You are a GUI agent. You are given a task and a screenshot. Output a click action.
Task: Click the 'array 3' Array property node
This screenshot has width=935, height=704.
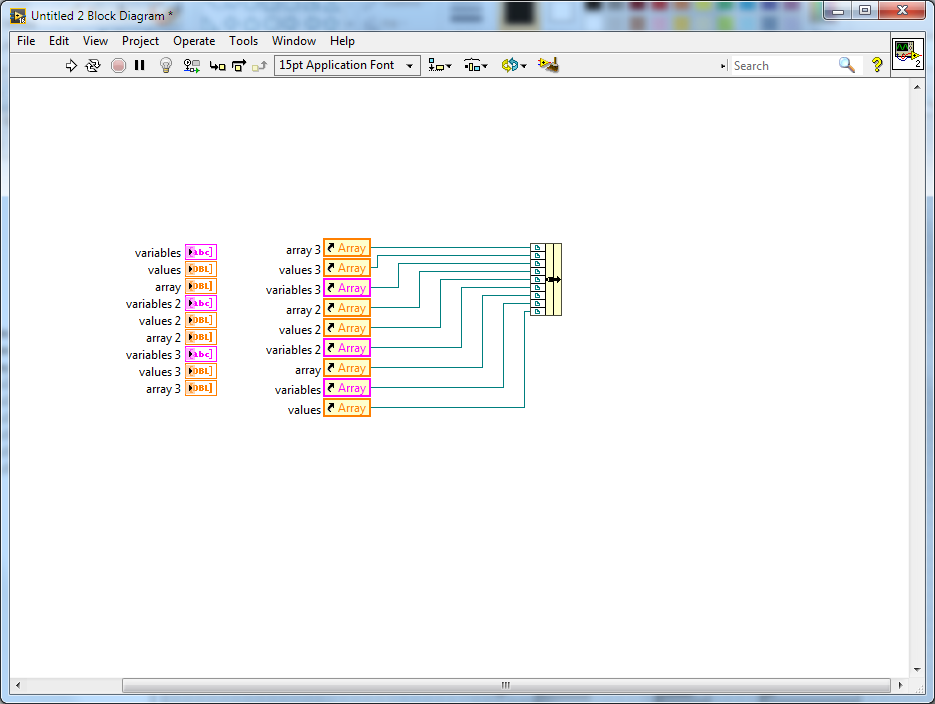point(347,248)
